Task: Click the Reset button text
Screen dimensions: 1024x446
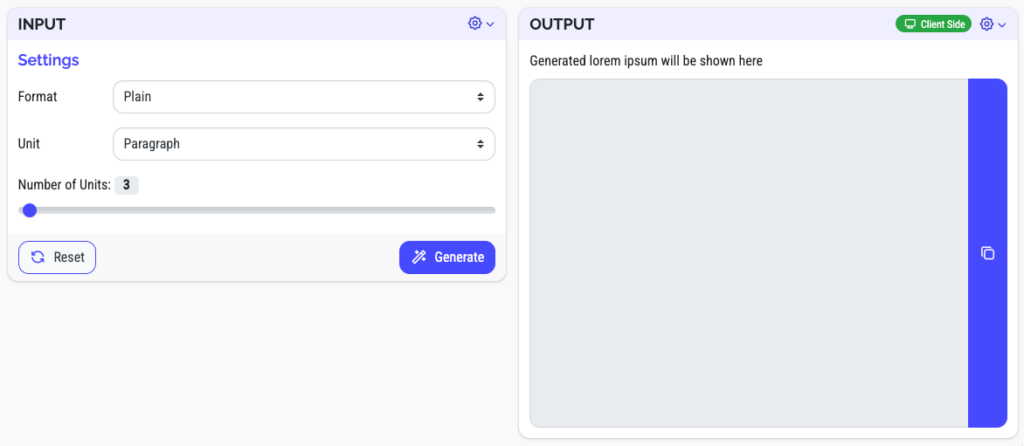Action: click(x=69, y=257)
